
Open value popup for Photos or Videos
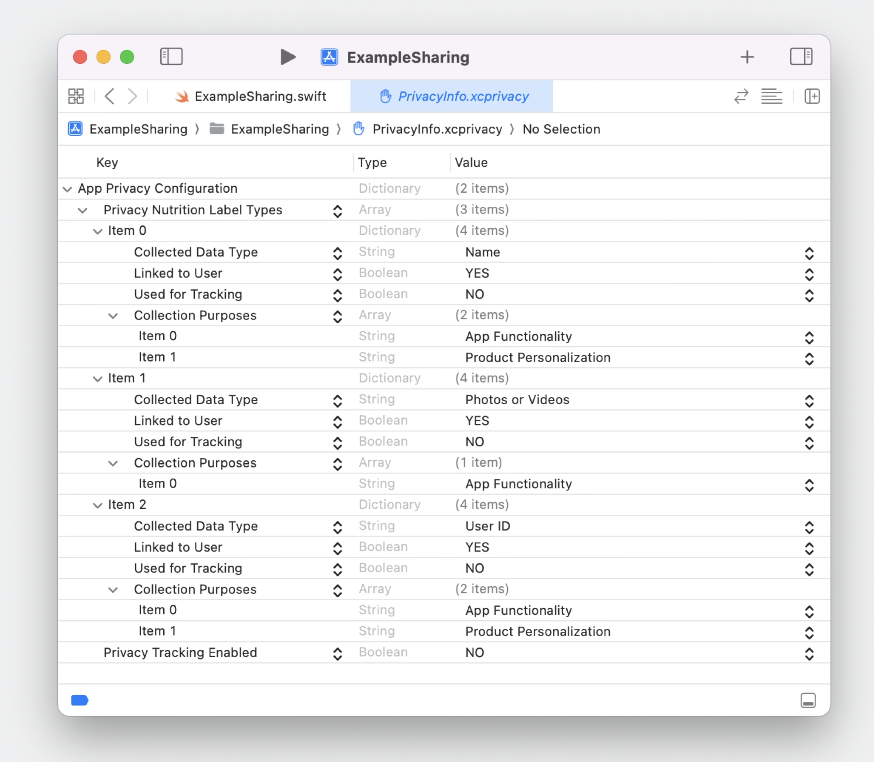point(809,400)
